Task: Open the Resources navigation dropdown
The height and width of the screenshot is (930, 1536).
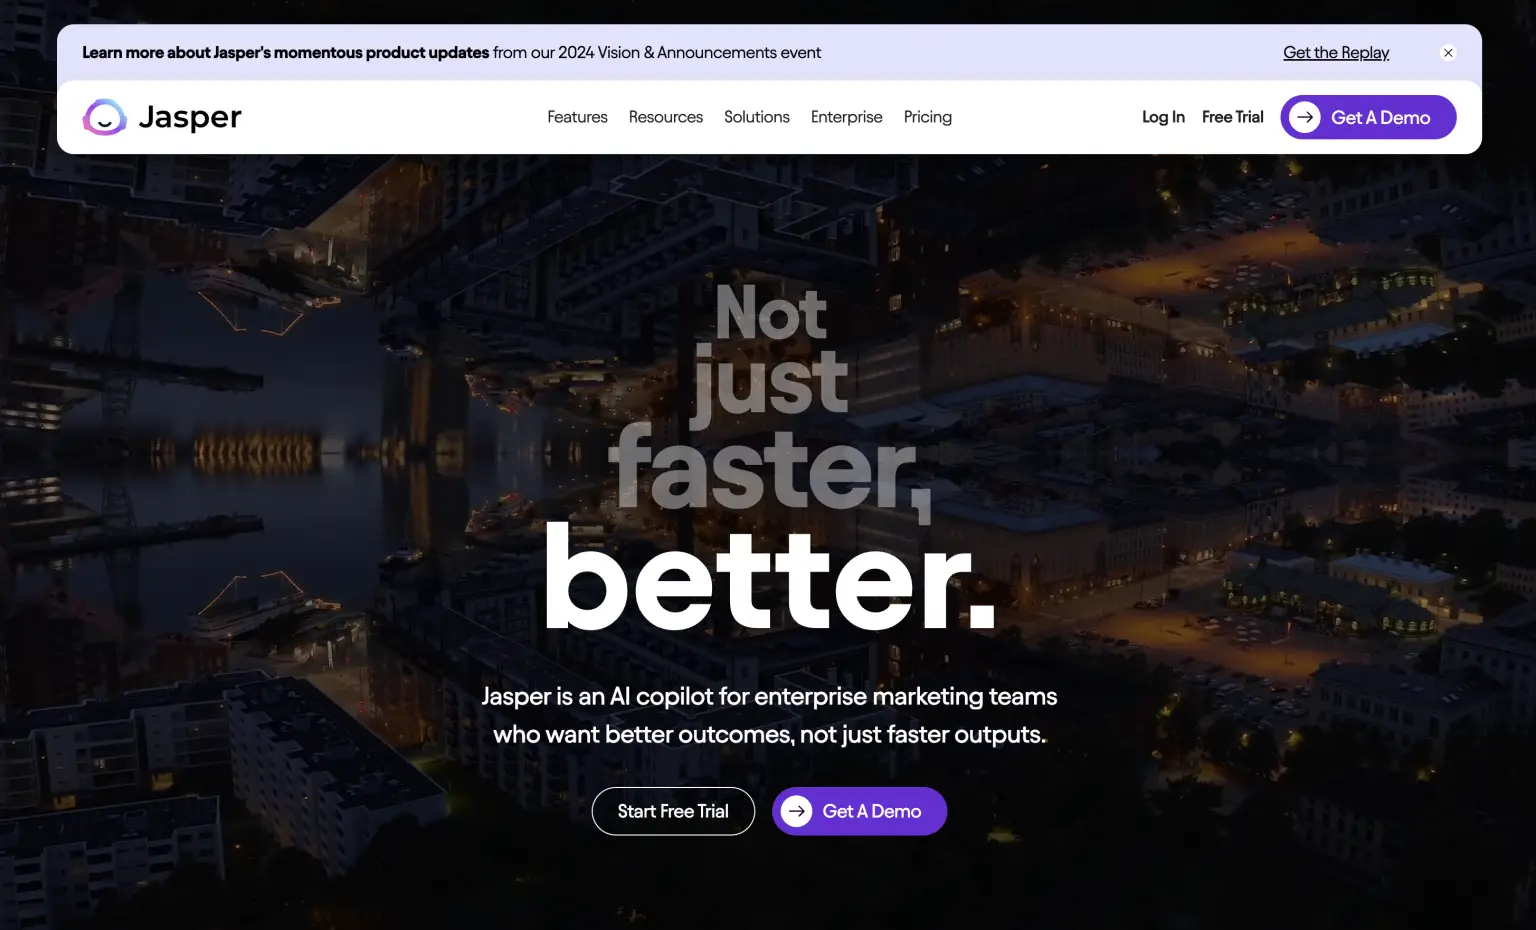Action: click(x=665, y=117)
